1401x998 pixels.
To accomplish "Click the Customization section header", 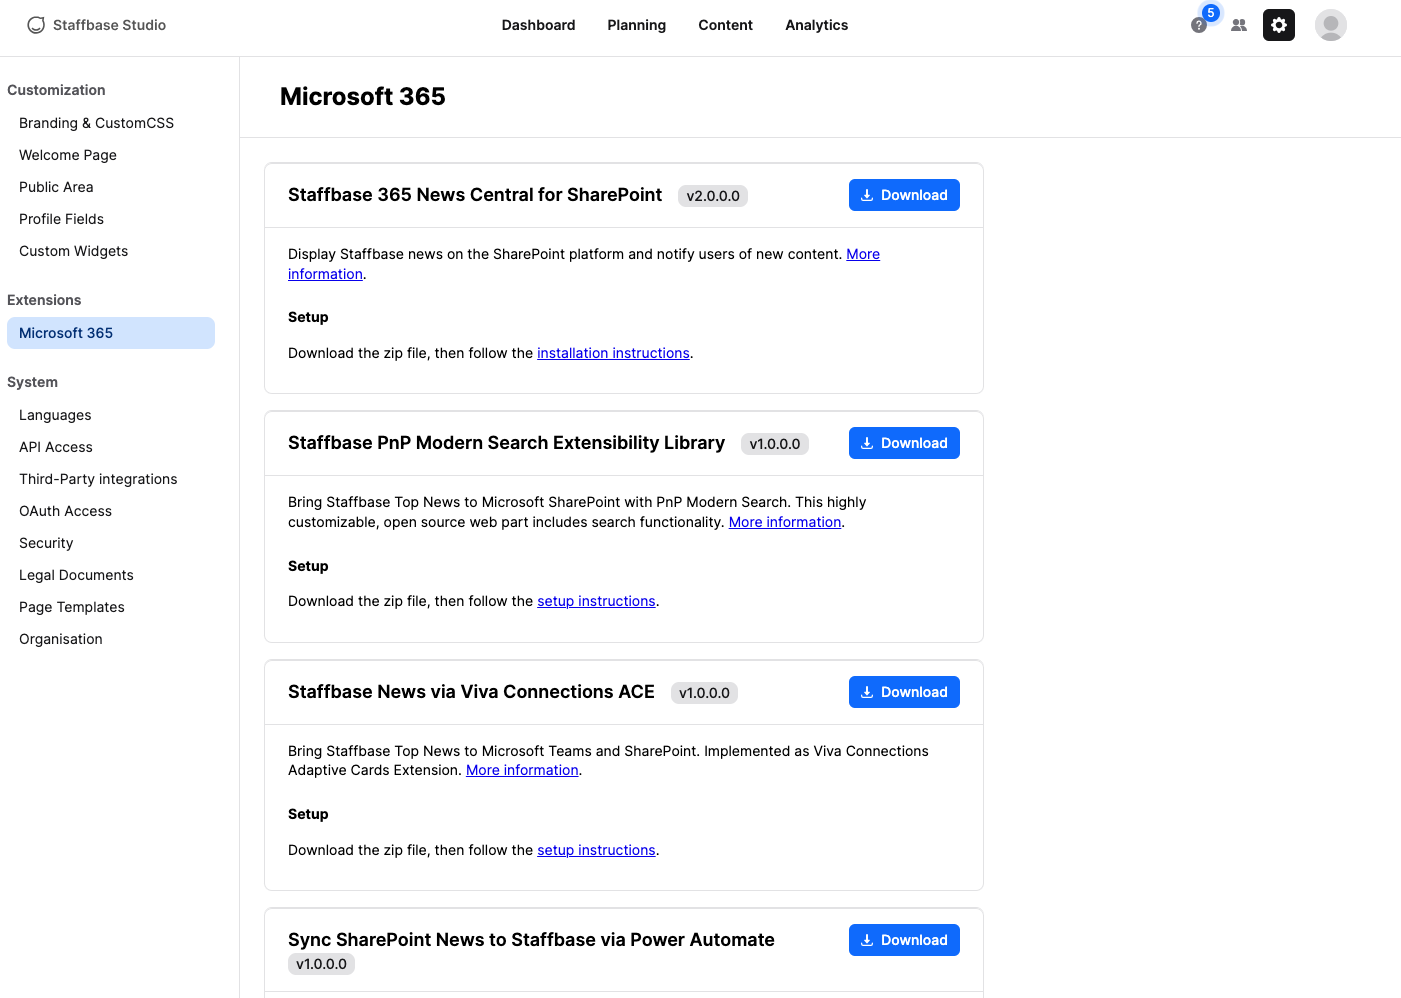I will [56, 90].
